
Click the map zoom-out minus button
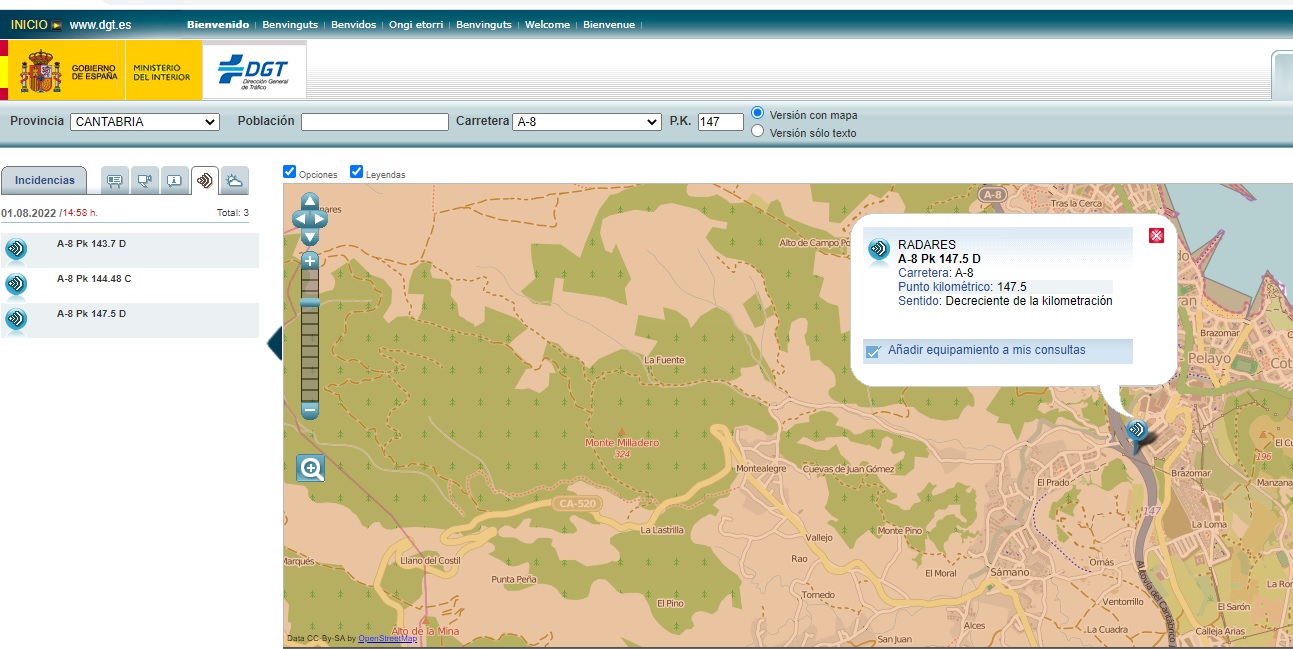pos(310,410)
